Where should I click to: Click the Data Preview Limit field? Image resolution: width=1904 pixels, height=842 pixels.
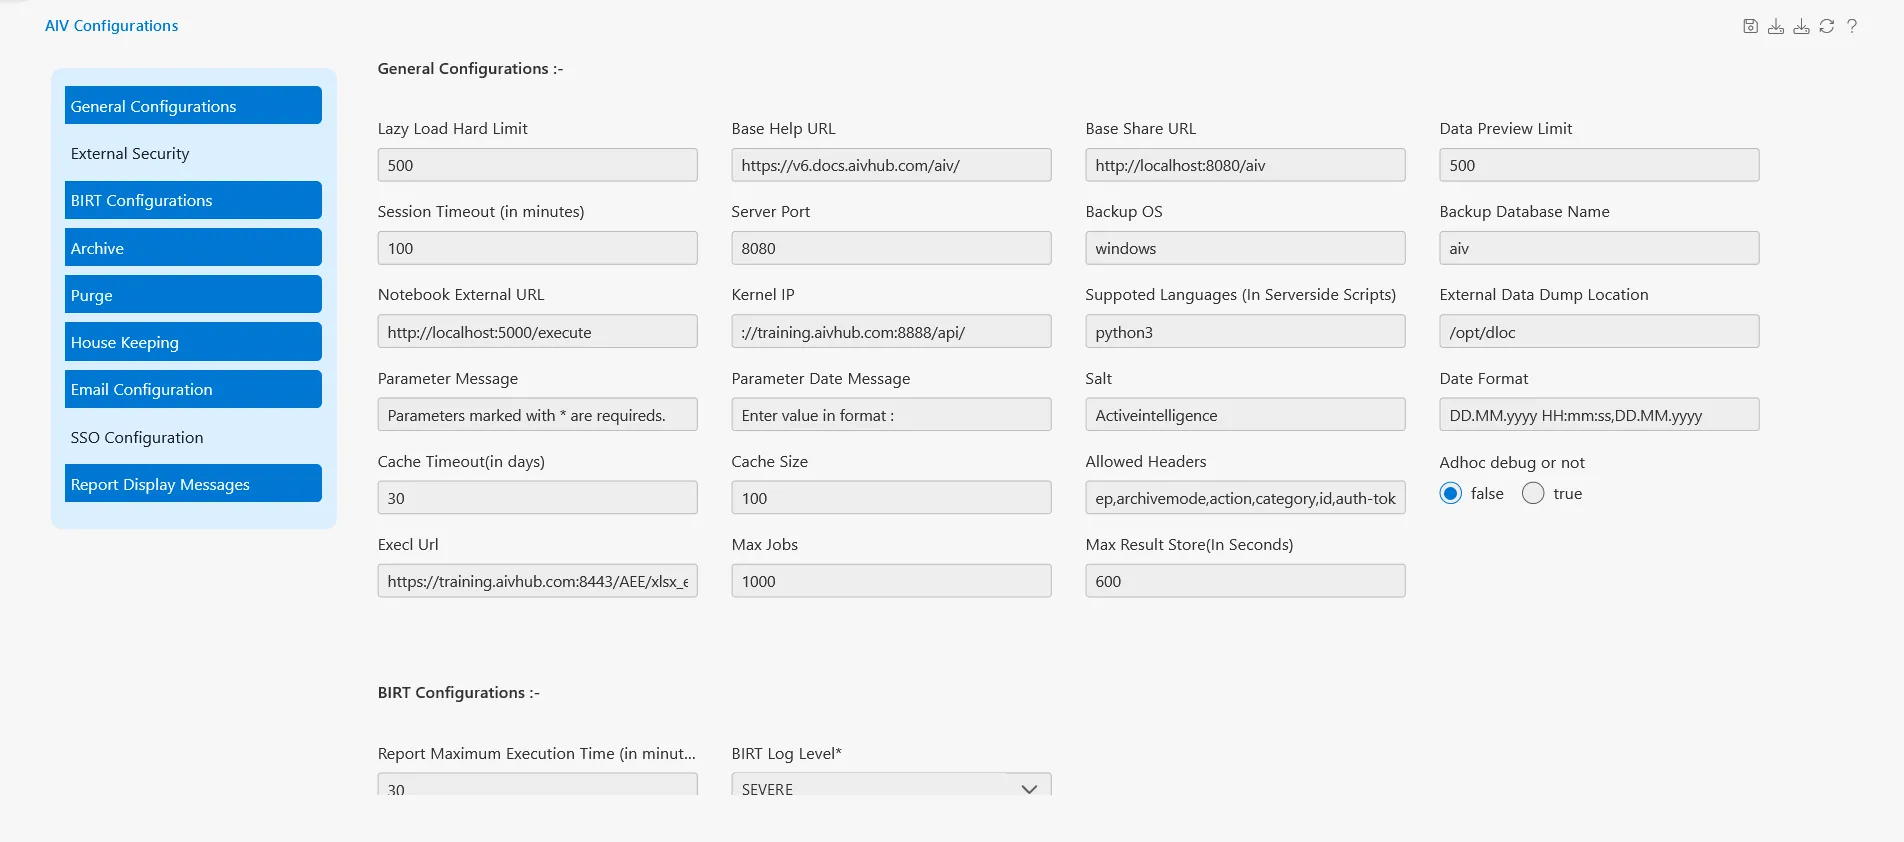tap(1599, 165)
